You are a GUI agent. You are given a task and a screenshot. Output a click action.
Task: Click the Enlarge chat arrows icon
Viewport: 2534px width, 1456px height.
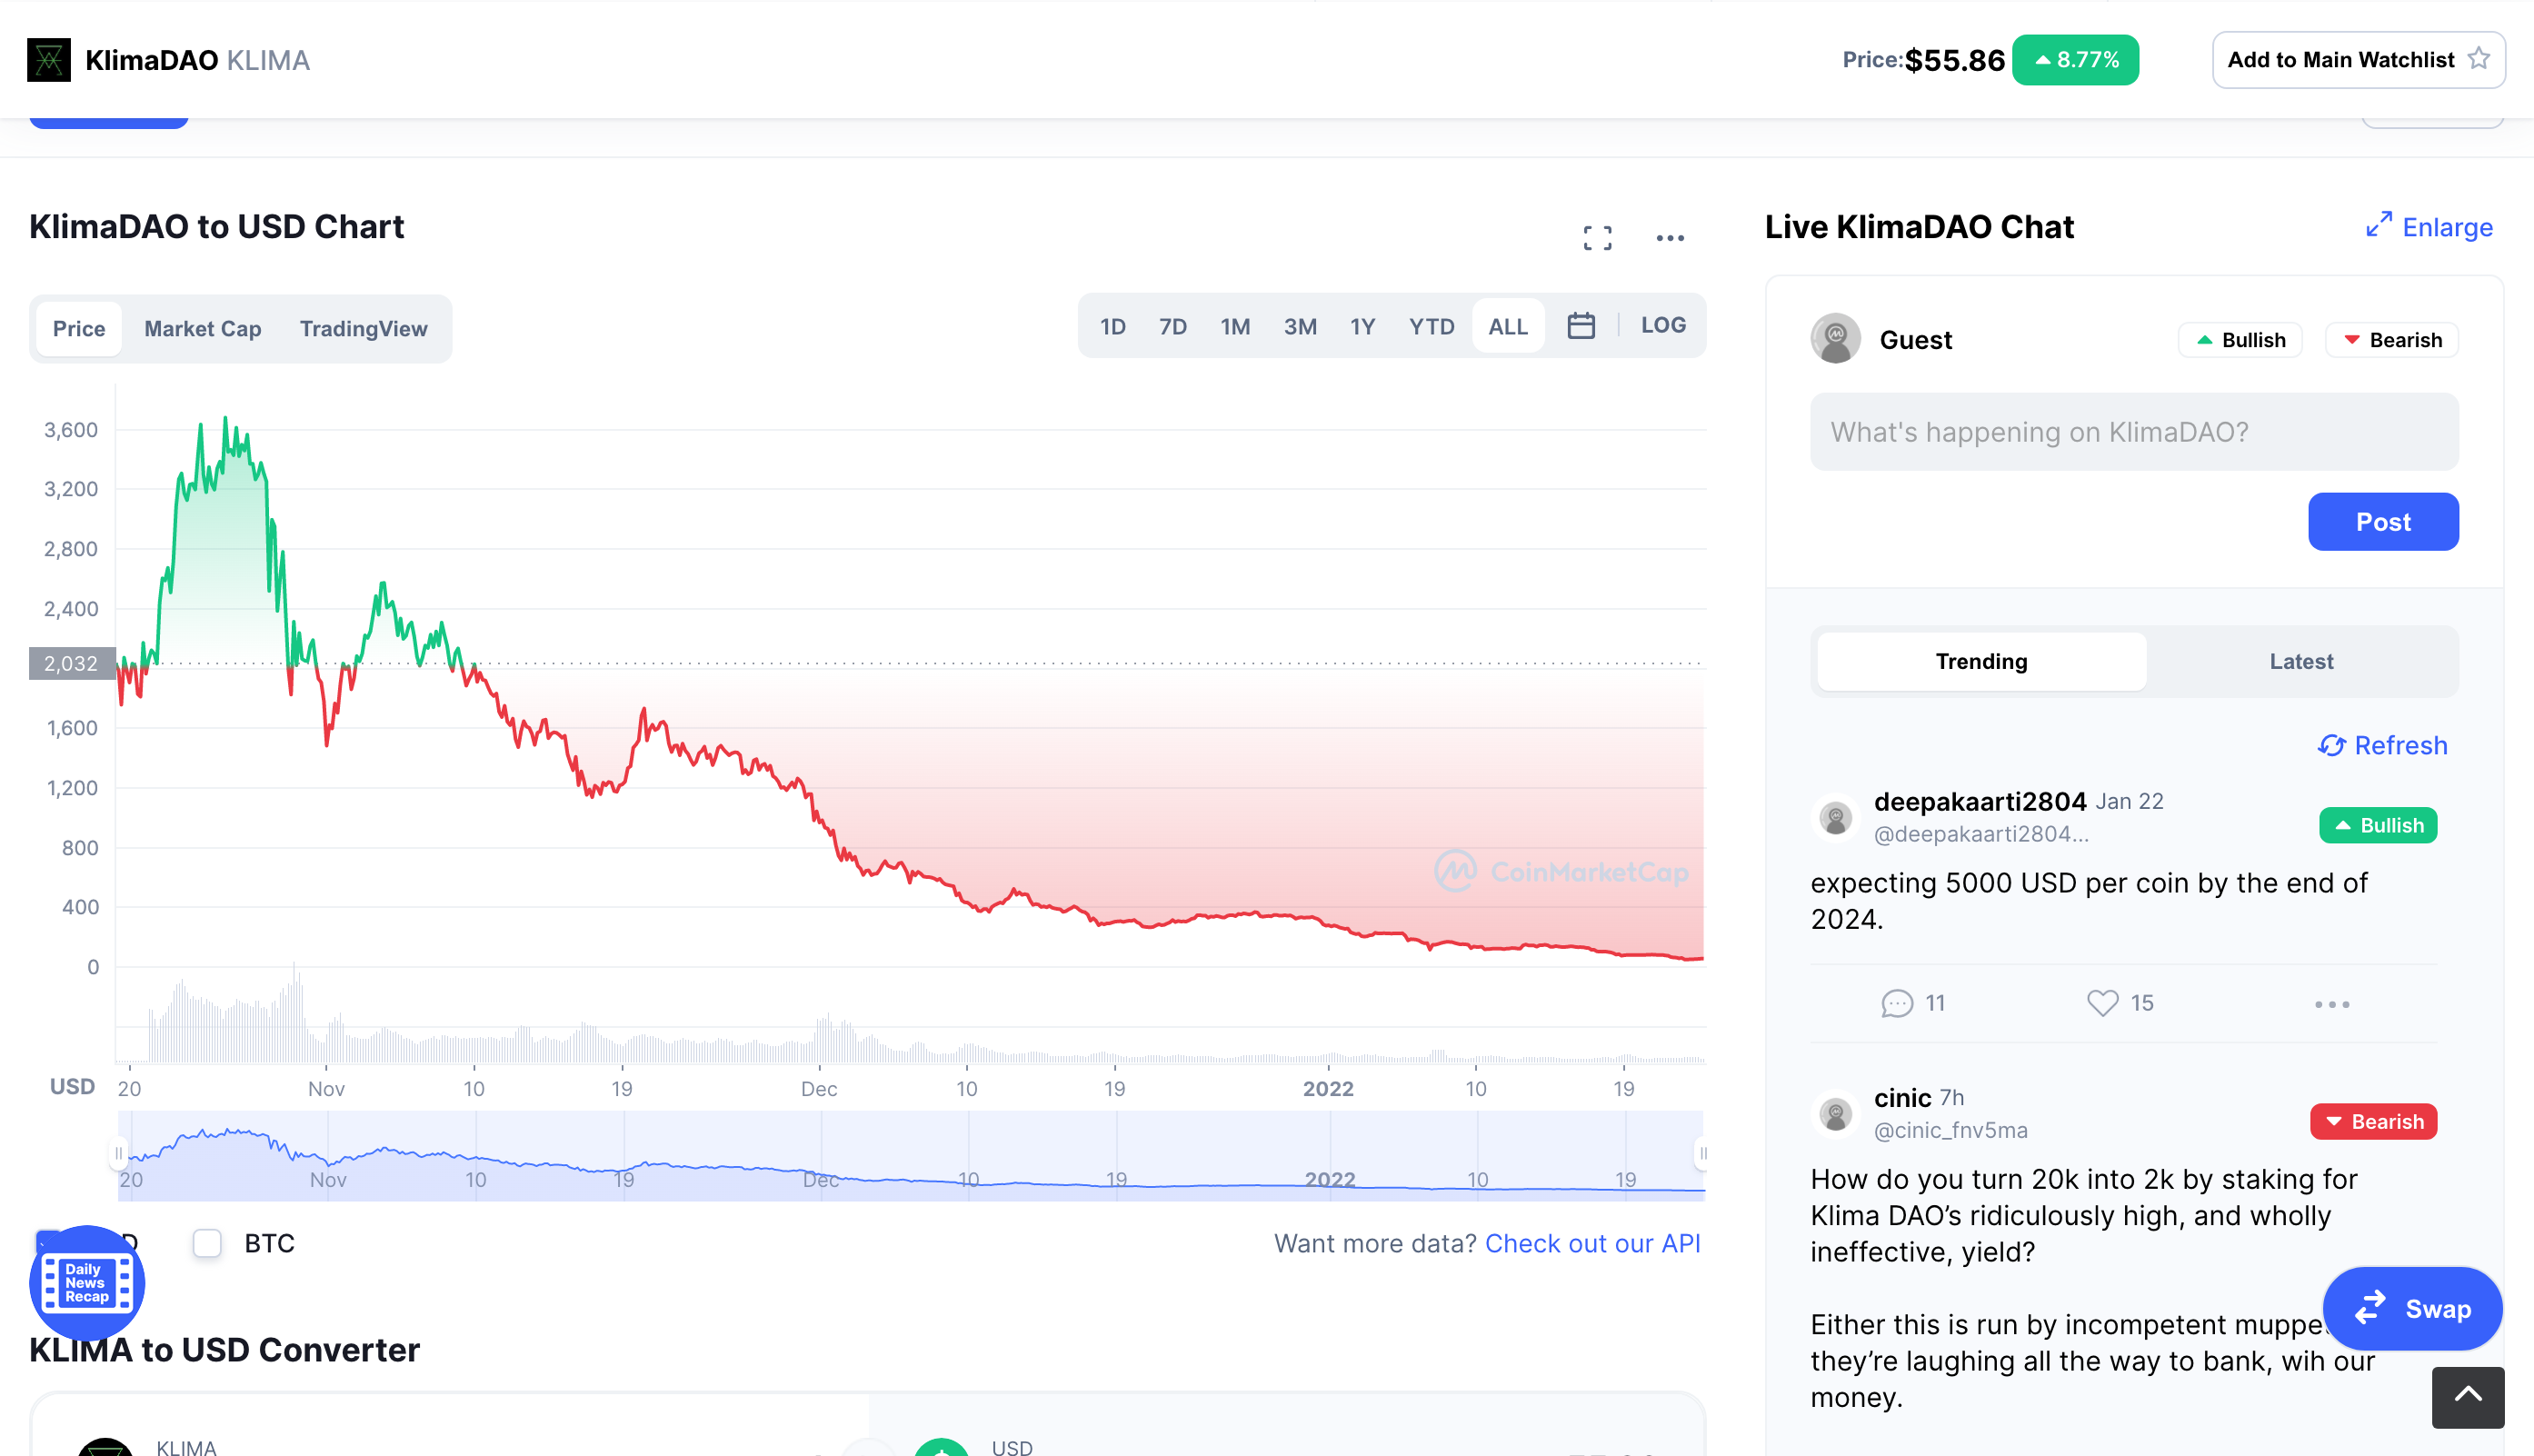pos(2378,225)
